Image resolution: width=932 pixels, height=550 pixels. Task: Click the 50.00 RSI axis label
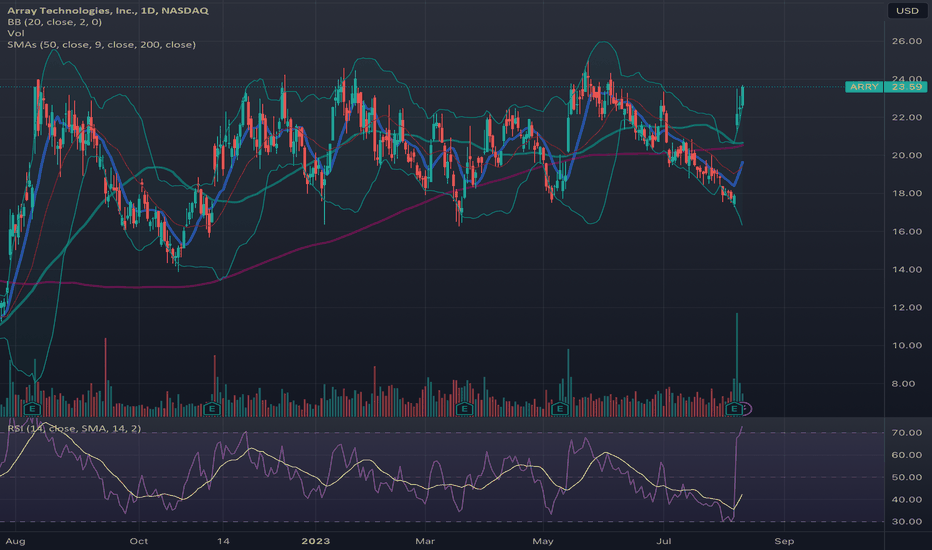point(907,477)
